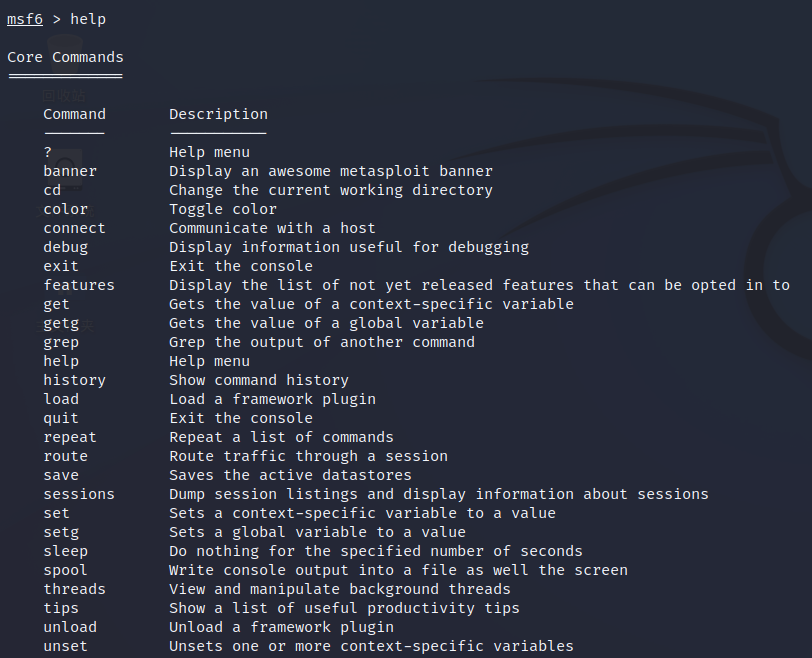Screen dimensions: 812x658
Task: Click the 'exit' command entry
Action: click(61, 266)
